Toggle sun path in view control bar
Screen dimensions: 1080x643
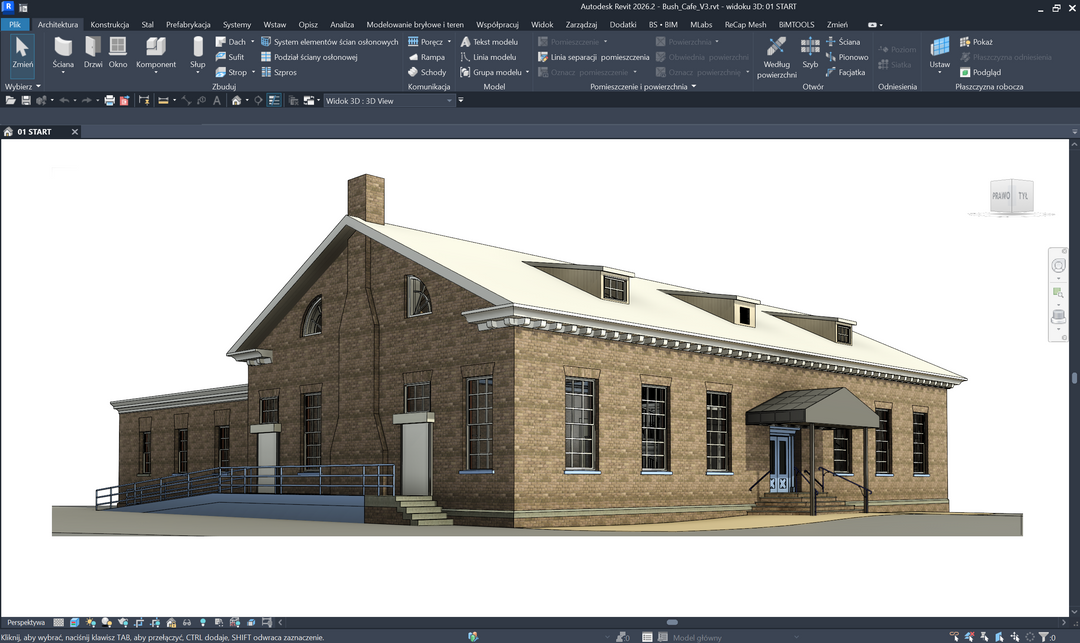coord(91,623)
